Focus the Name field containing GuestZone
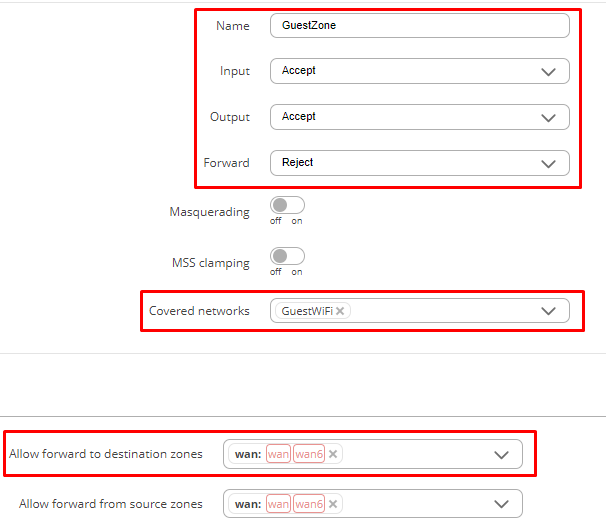The image size is (606, 523). [x=420, y=26]
